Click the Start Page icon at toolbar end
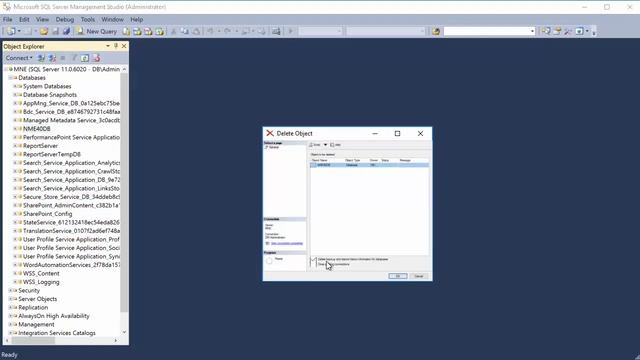The image size is (640, 360). (579, 31)
